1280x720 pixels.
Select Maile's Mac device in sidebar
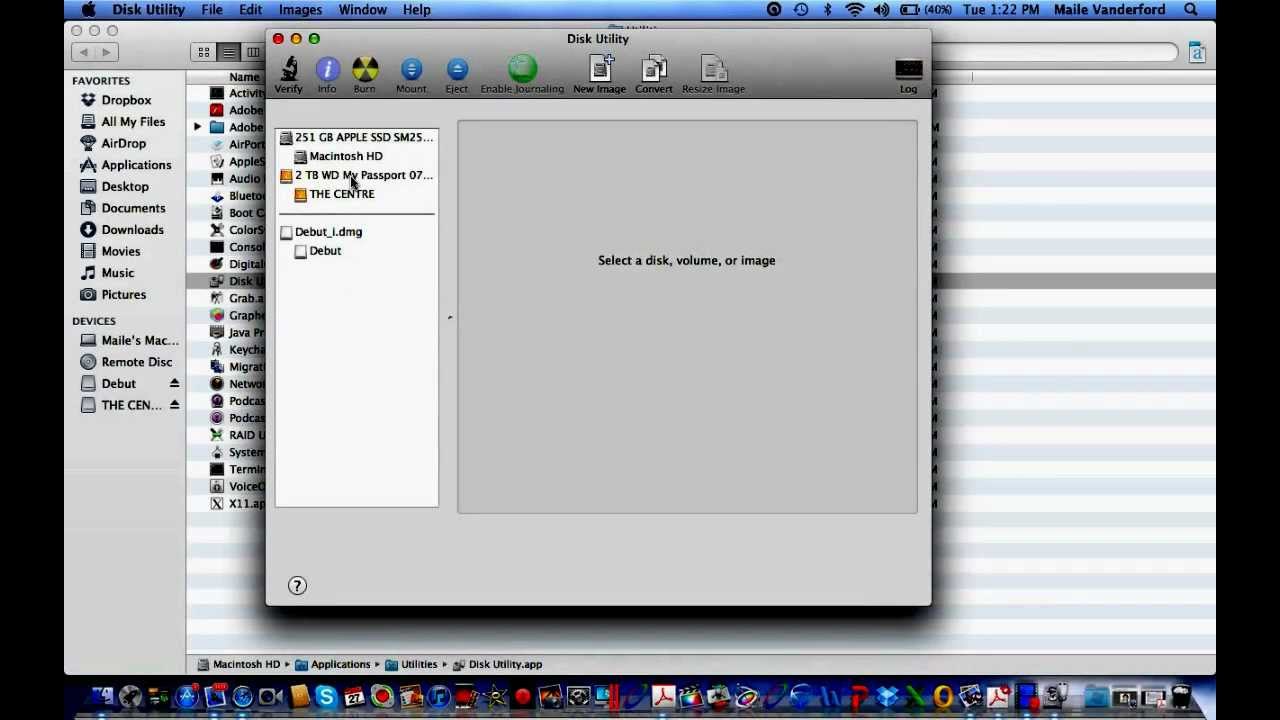pyautogui.click(x=129, y=340)
